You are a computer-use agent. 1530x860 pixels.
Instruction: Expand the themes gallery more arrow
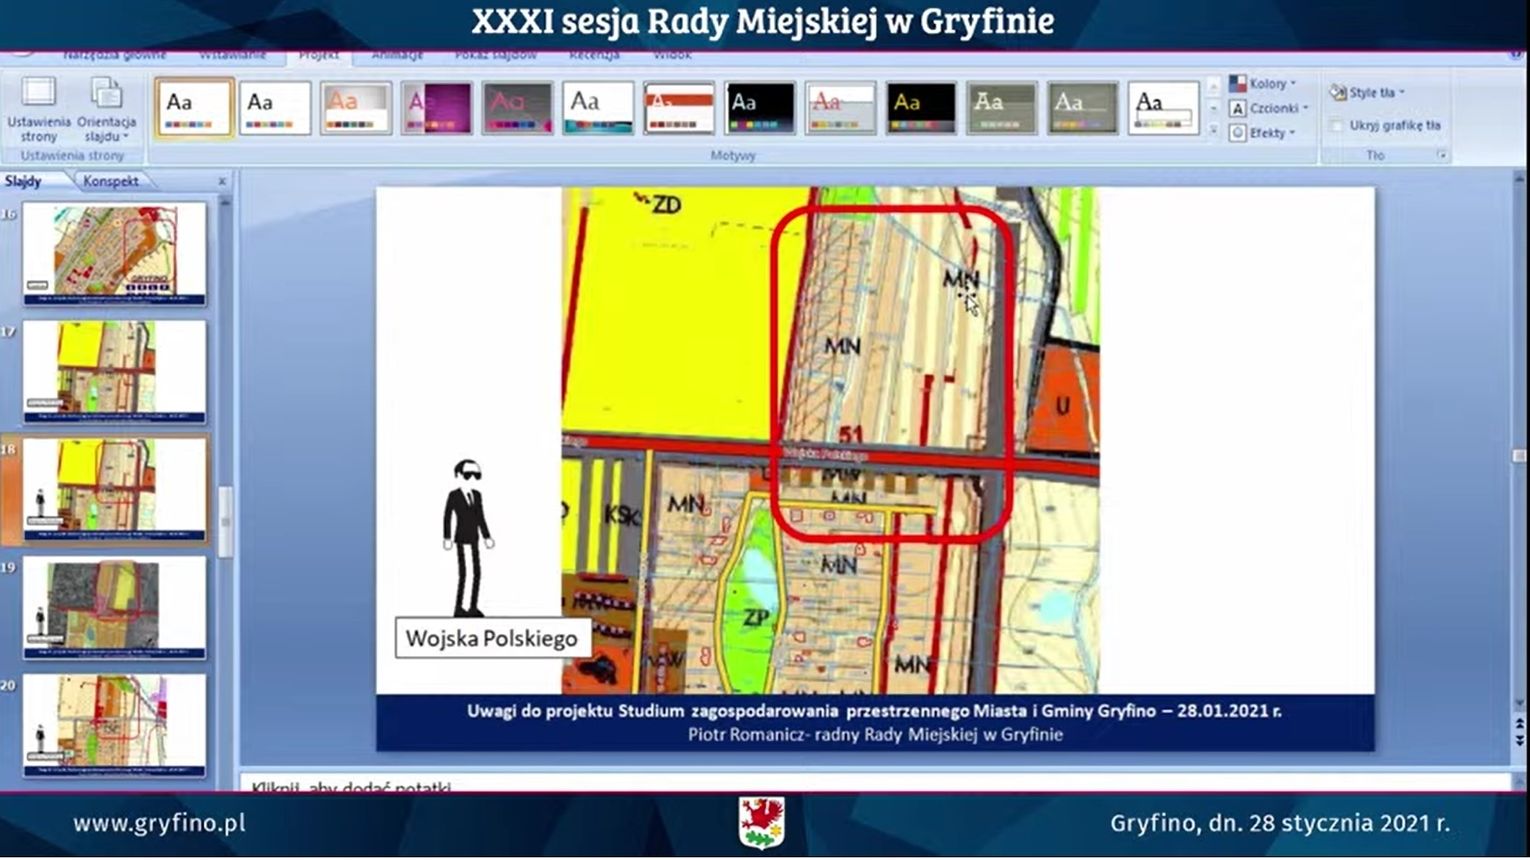click(x=1214, y=131)
